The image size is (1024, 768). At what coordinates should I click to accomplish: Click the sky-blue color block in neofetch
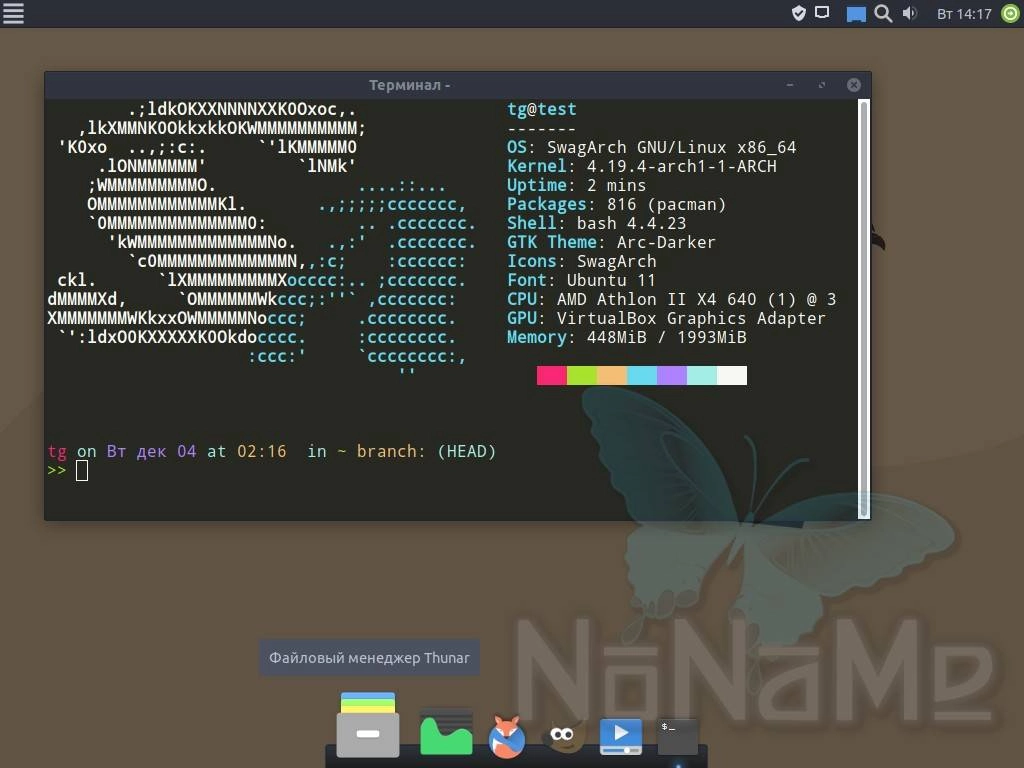pos(642,376)
